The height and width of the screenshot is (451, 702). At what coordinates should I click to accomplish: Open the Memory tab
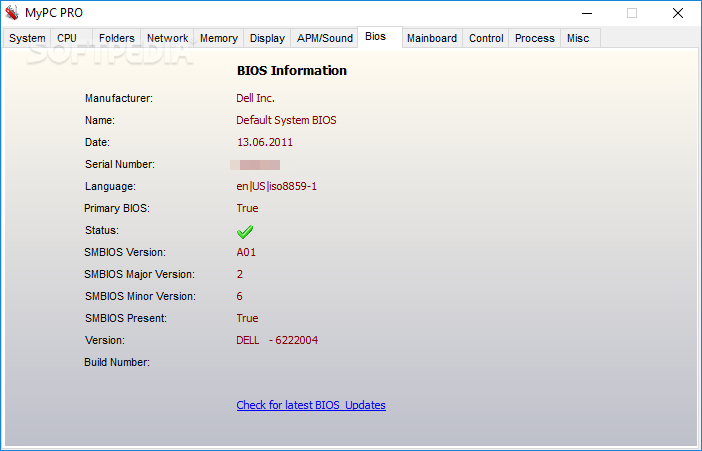[x=218, y=38]
